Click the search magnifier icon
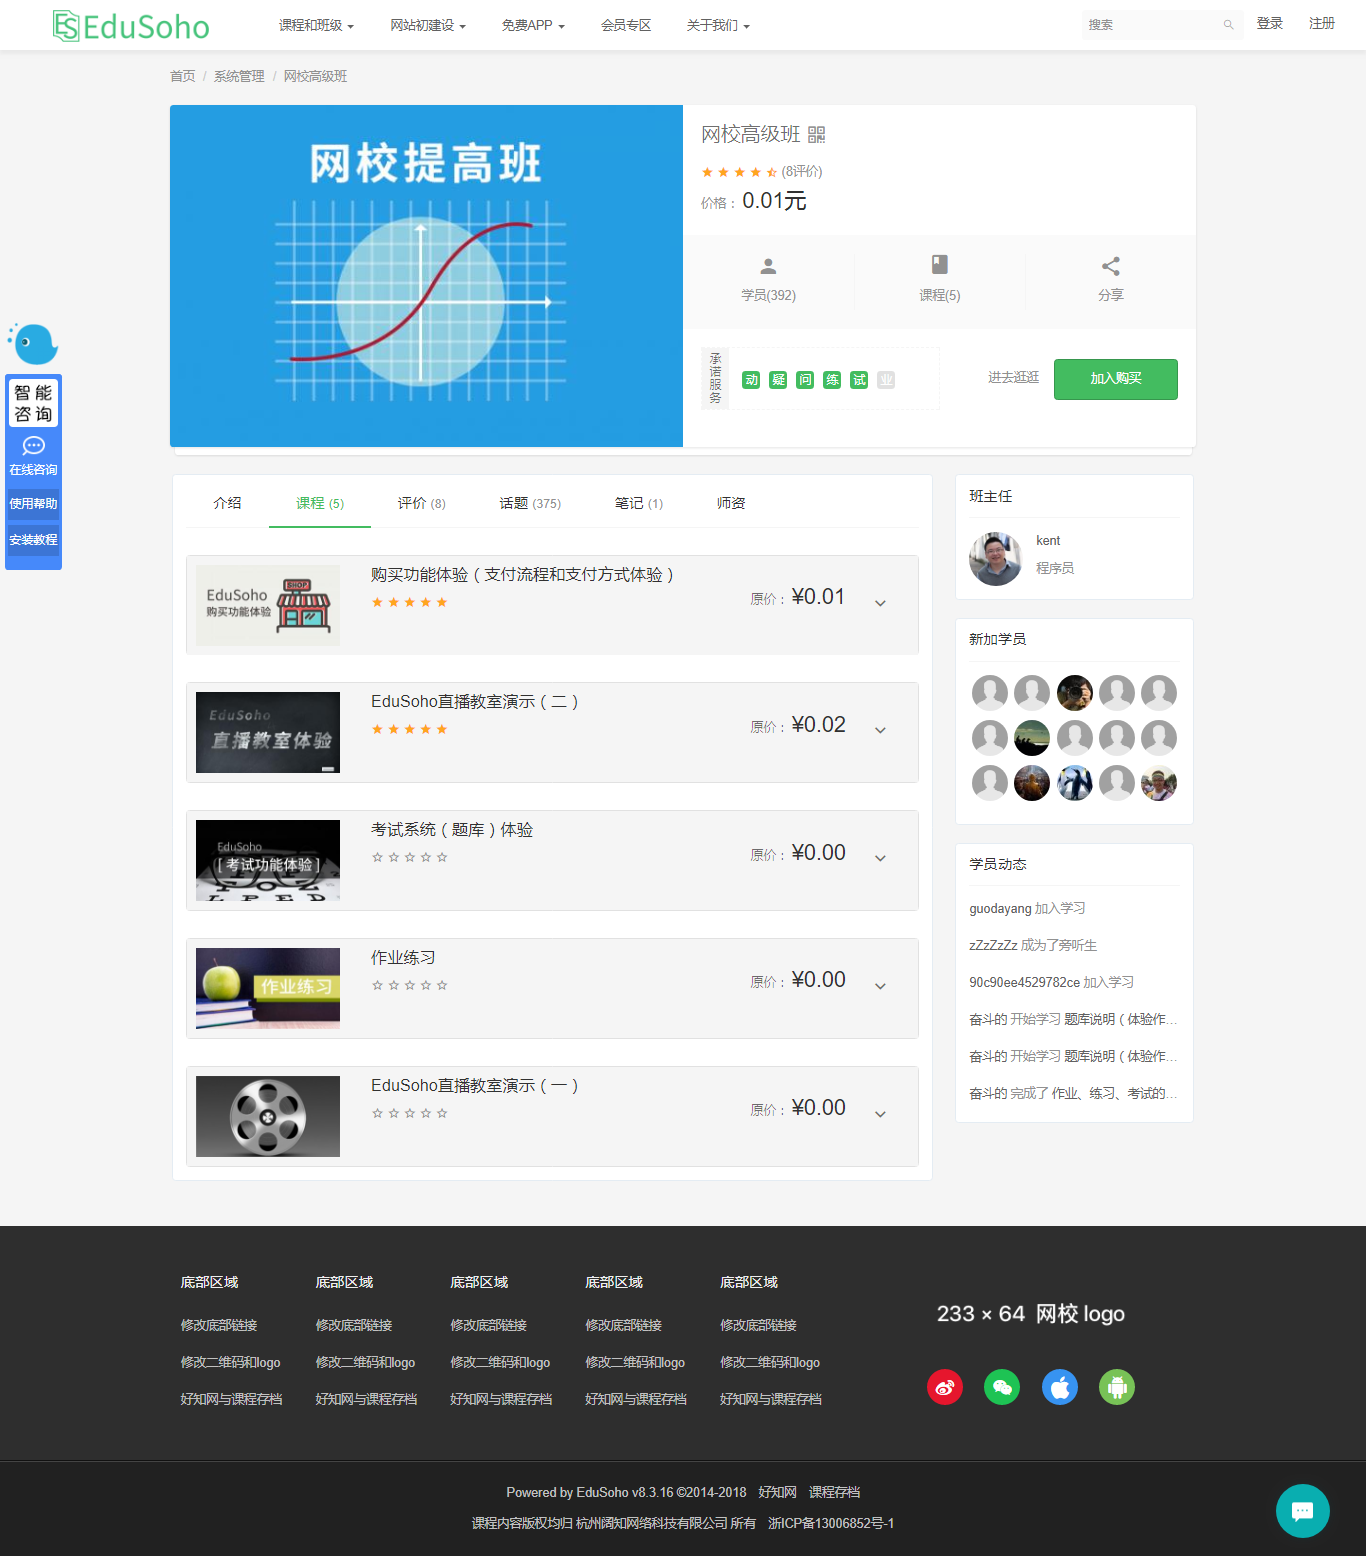This screenshot has width=1366, height=1556. 1228,25
